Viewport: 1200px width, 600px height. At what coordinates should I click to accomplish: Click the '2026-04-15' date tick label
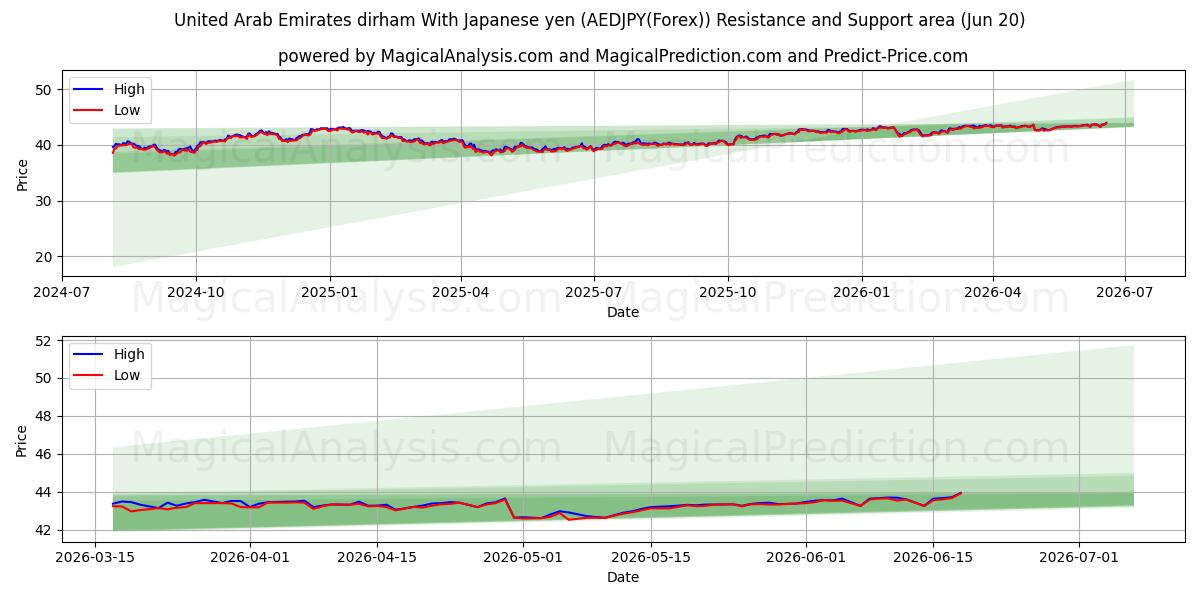coord(377,556)
